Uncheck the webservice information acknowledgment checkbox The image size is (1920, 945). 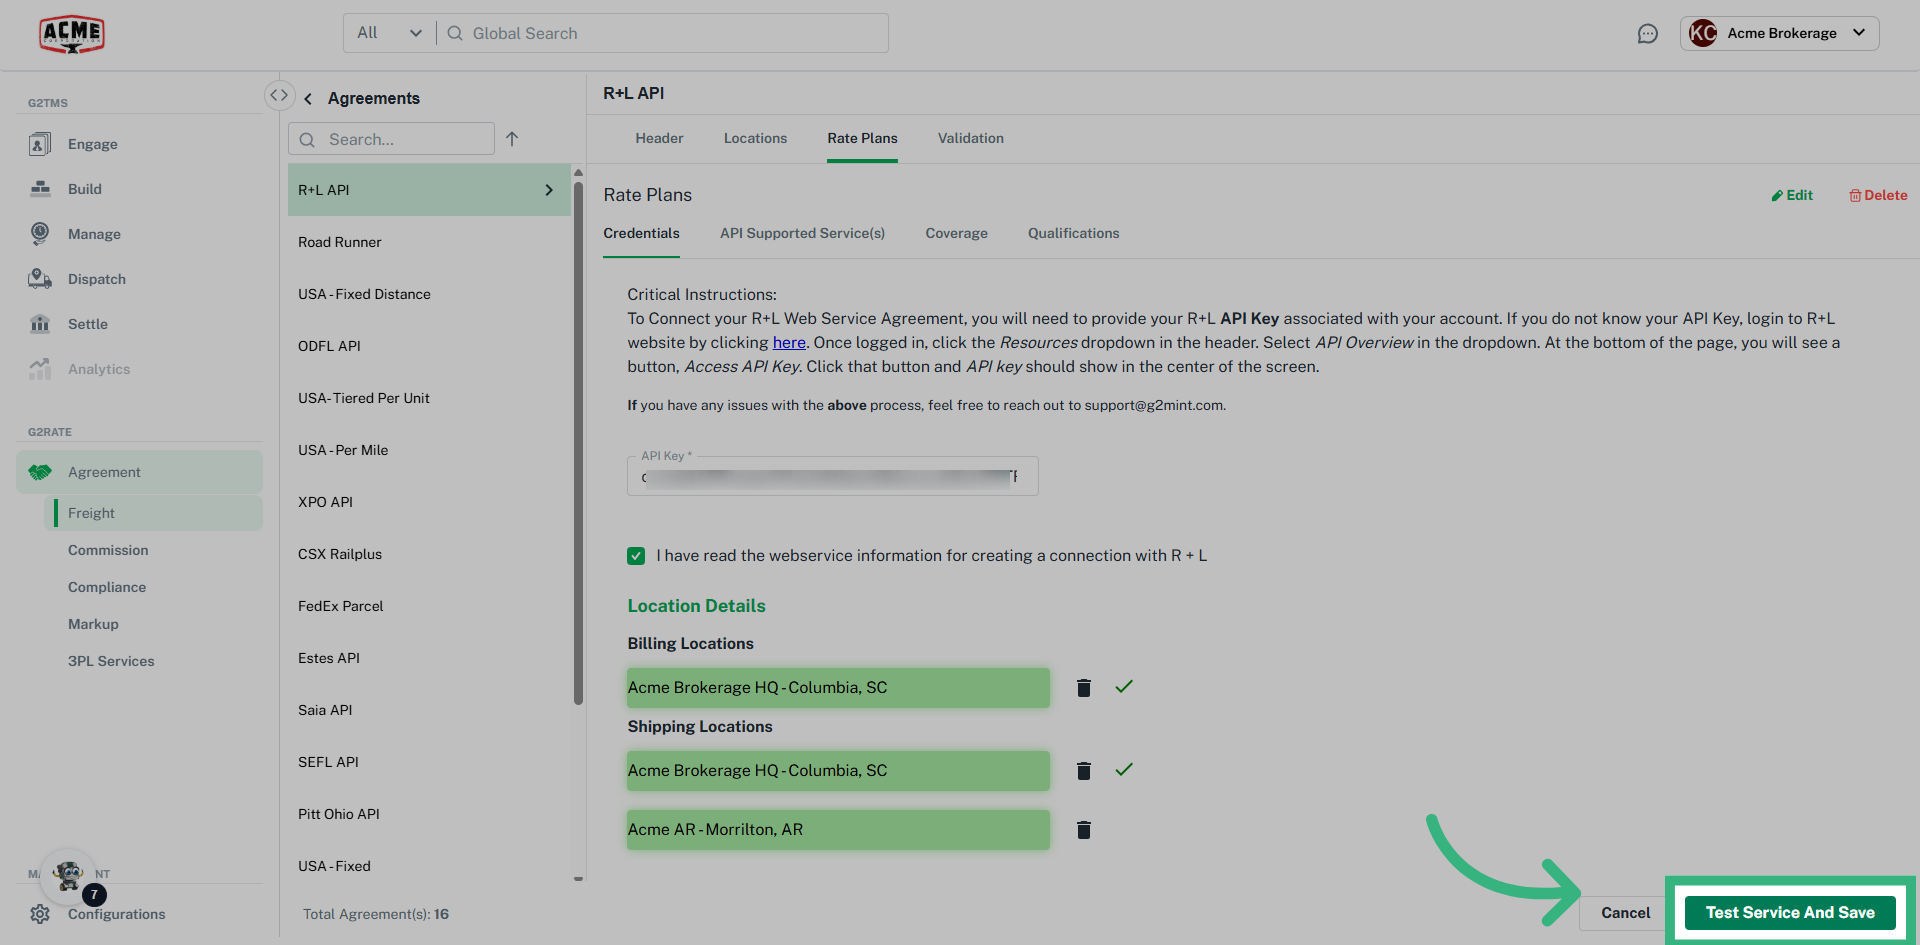[636, 556]
